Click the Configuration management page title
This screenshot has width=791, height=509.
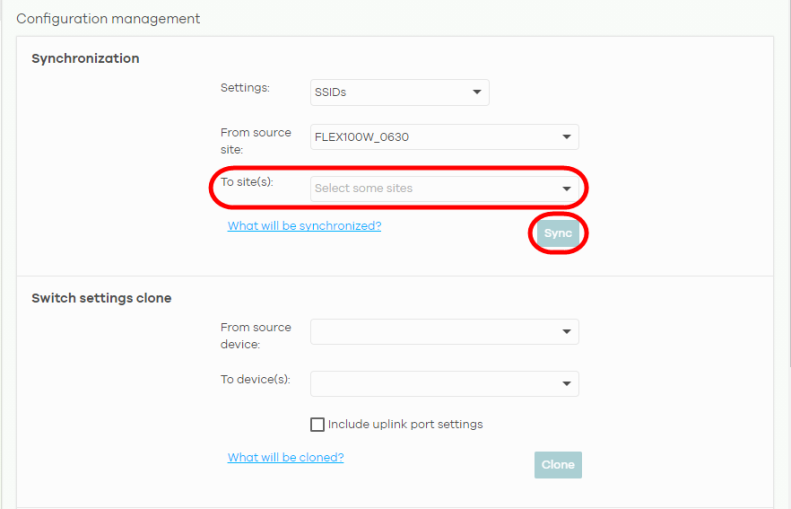(x=108, y=19)
